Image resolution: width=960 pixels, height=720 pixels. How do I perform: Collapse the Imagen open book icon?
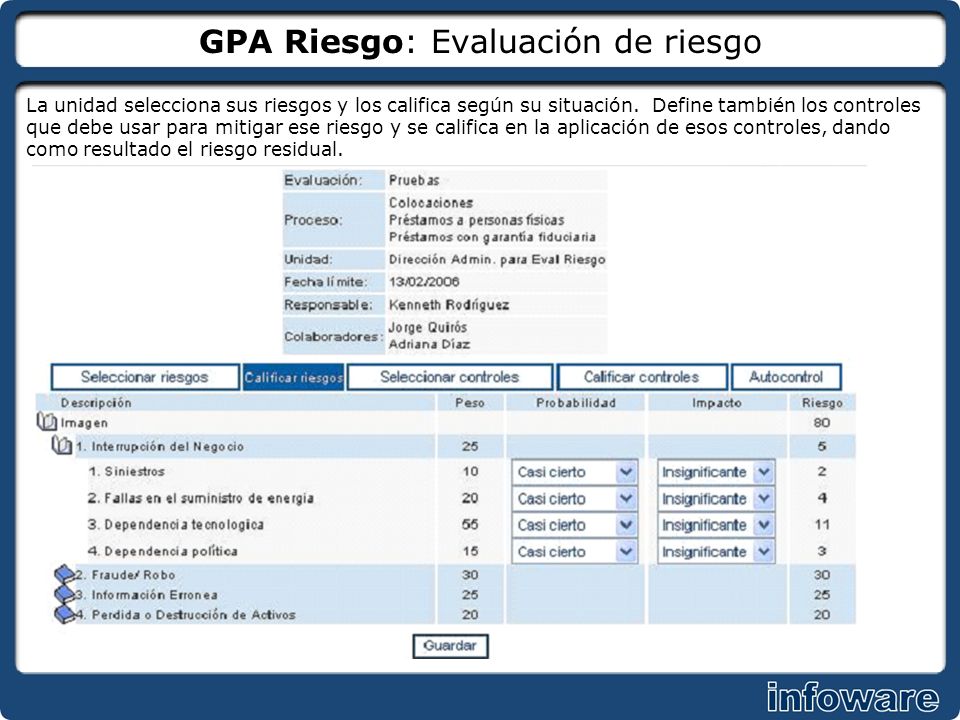click(47, 422)
